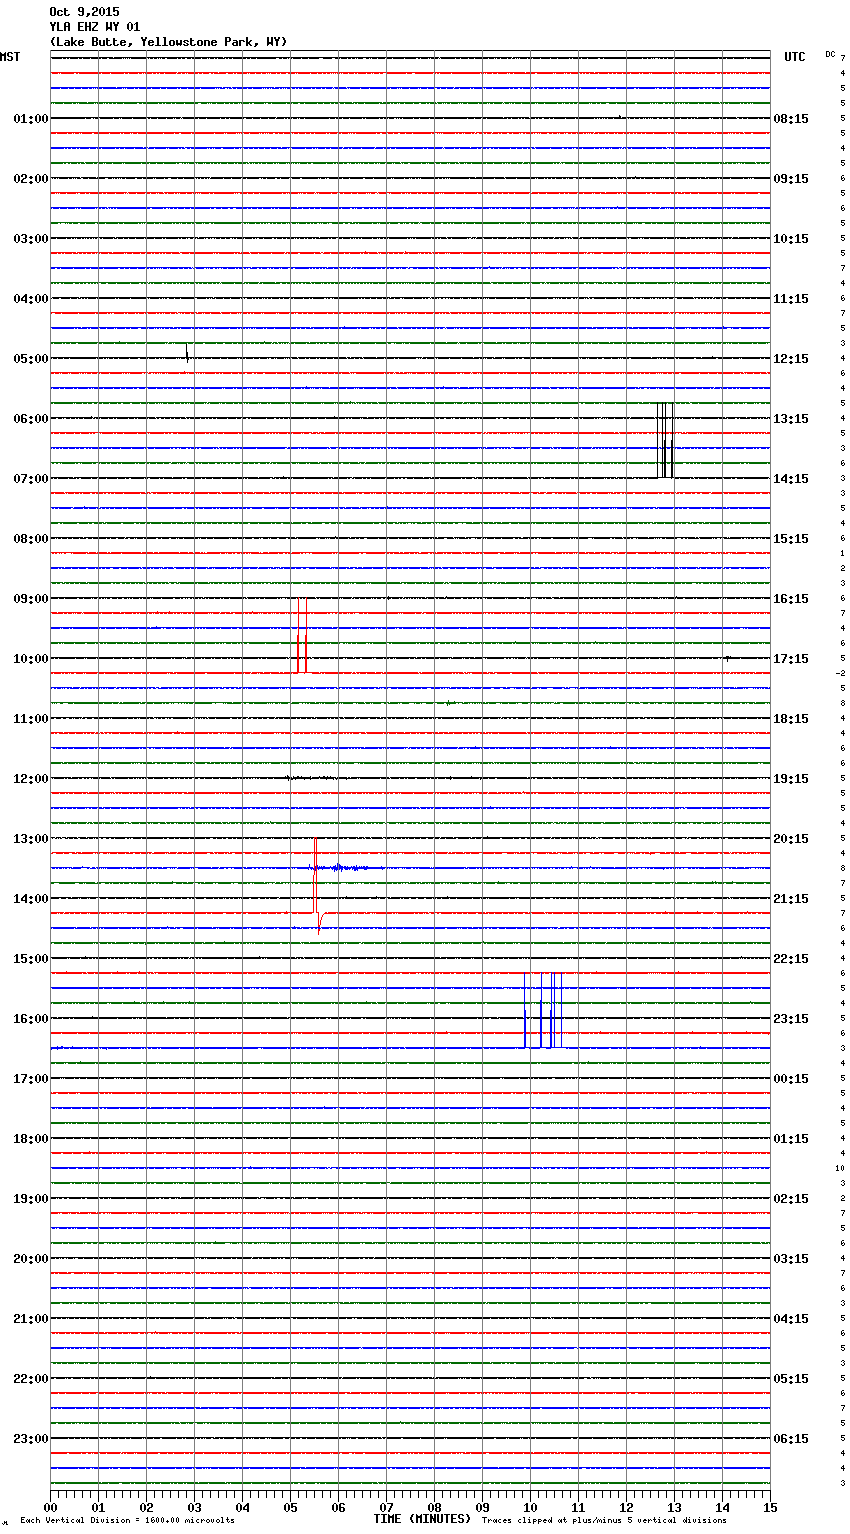Click the traces clipped footnote text

coord(604,1521)
